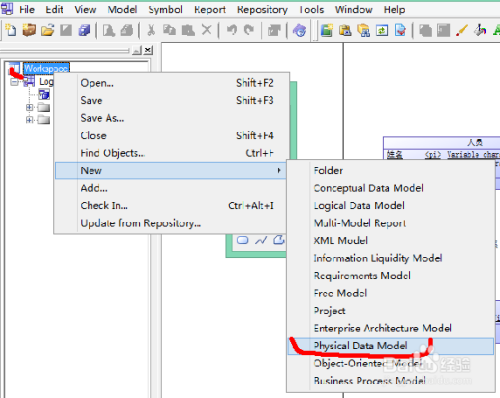Open the Report menu
Screen dimensions: 500x398
[x=210, y=10]
